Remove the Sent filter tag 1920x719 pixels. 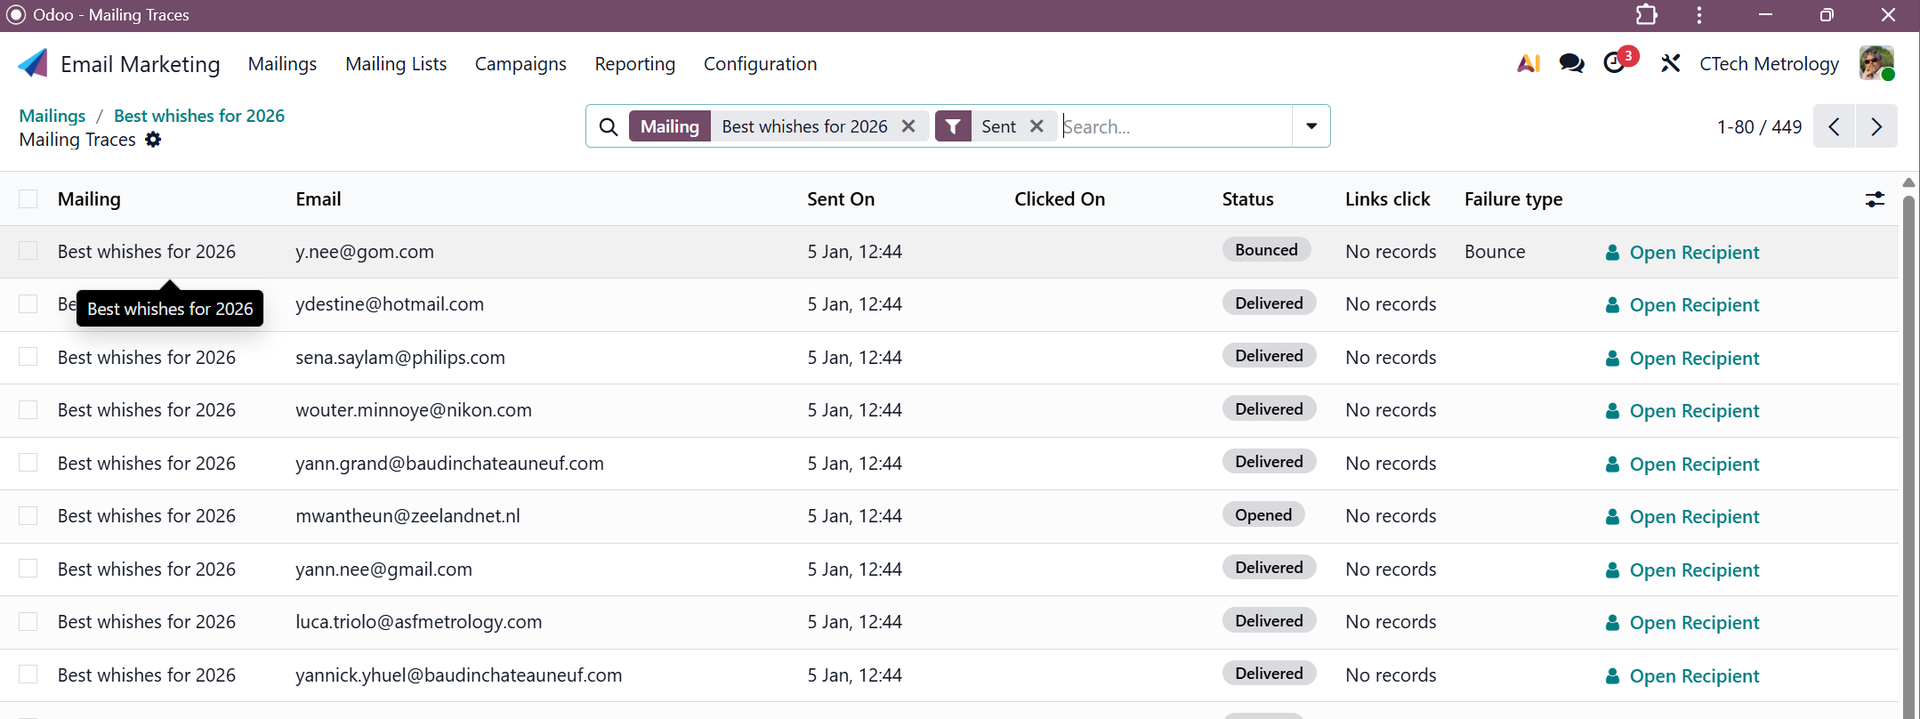click(x=1037, y=126)
